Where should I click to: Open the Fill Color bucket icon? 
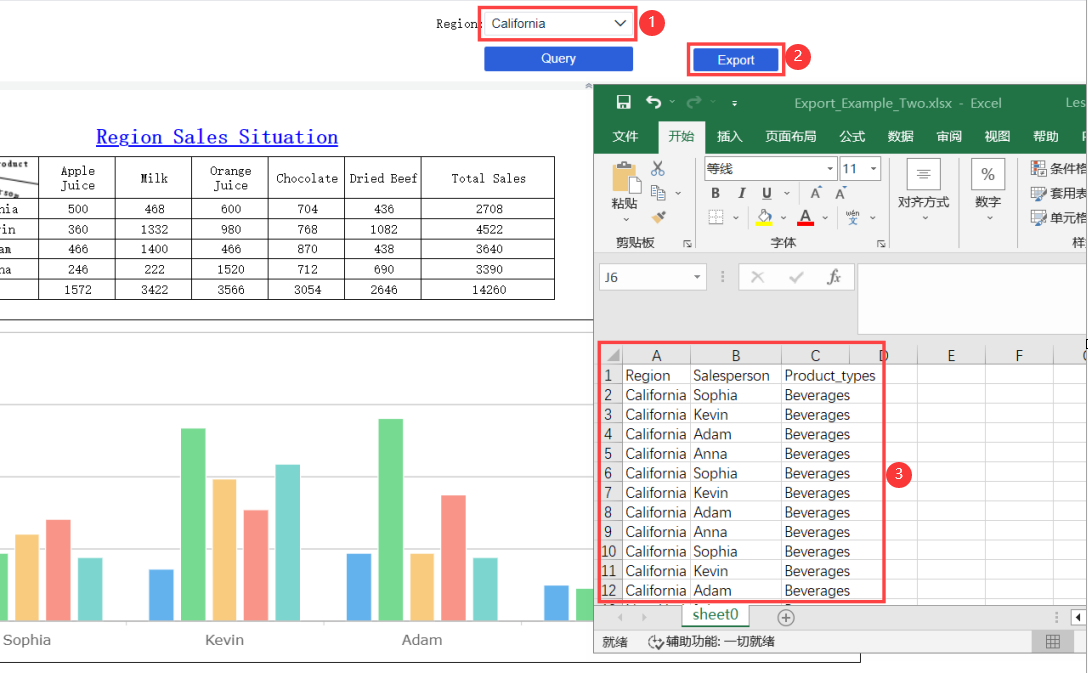(764, 217)
